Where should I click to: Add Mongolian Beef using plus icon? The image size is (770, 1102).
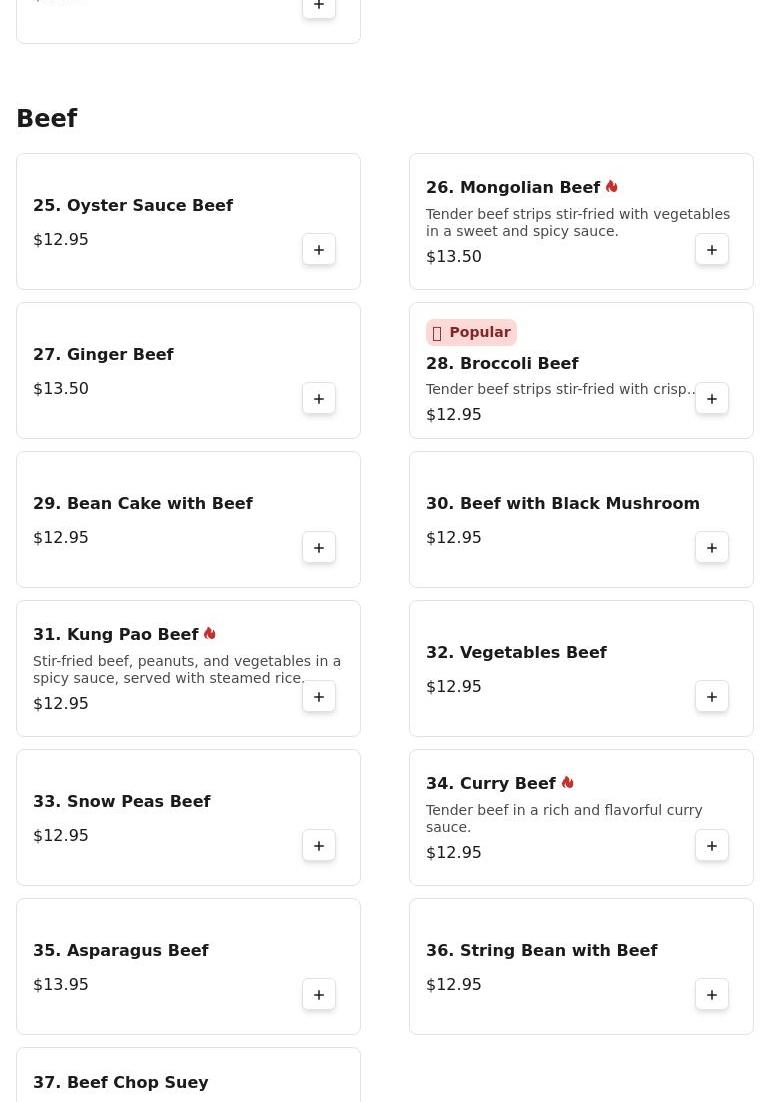(x=712, y=249)
